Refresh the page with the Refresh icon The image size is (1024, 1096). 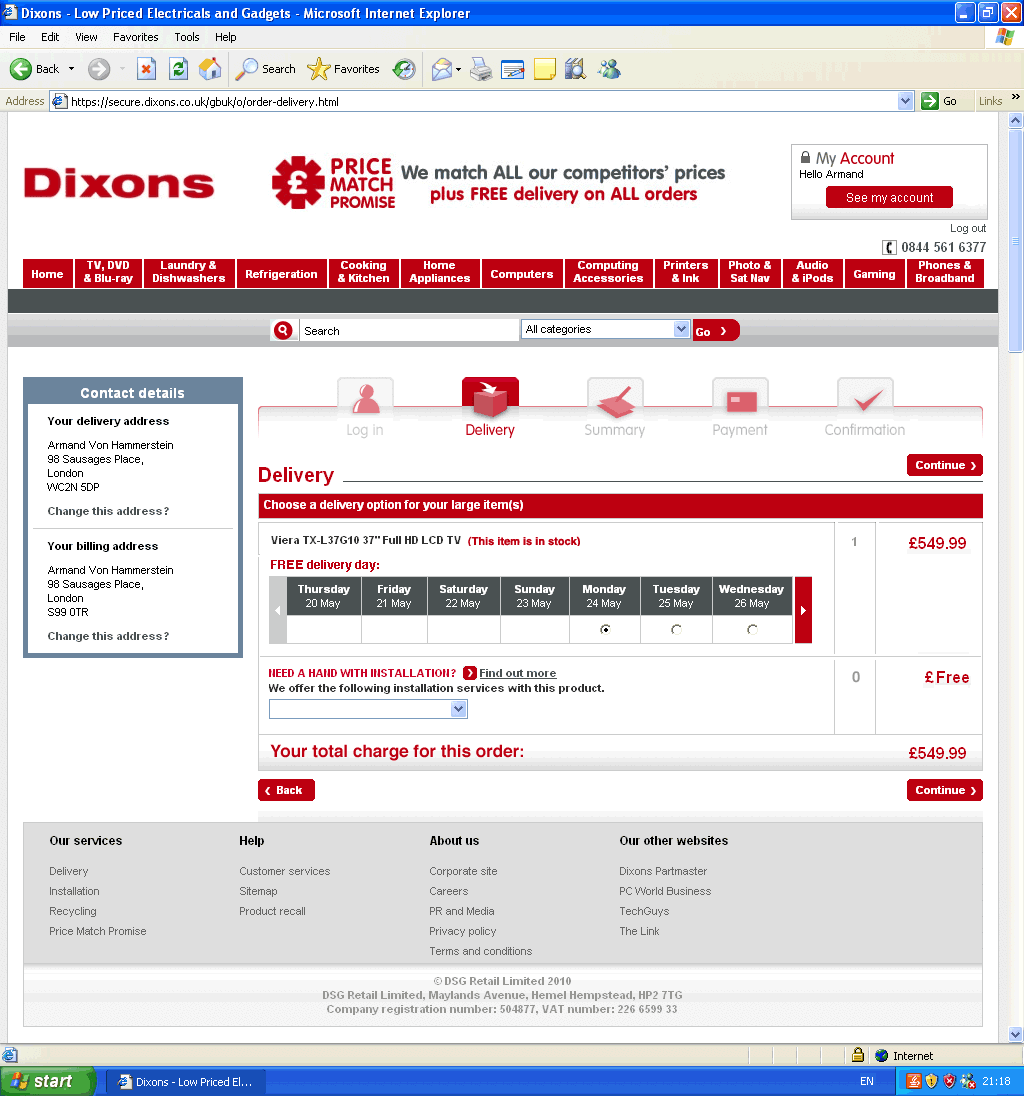point(178,68)
